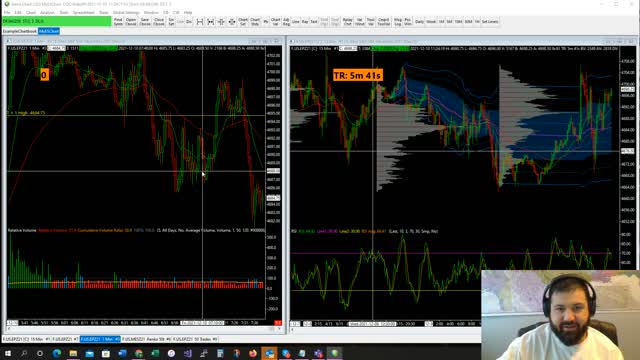The image size is (640, 360).
Task: Switch to the 15 Min #1 chart tab
Action: 26,339
